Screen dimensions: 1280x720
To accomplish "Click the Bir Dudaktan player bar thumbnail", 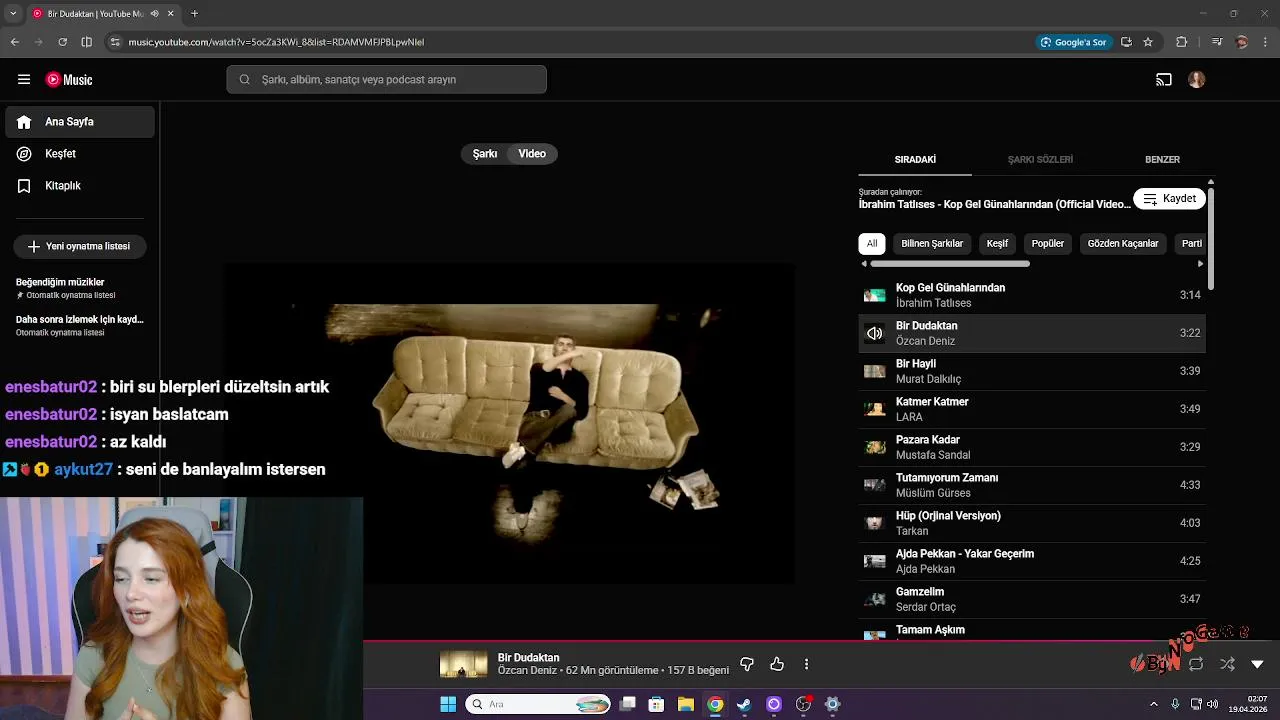I will click(x=464, y=664).
